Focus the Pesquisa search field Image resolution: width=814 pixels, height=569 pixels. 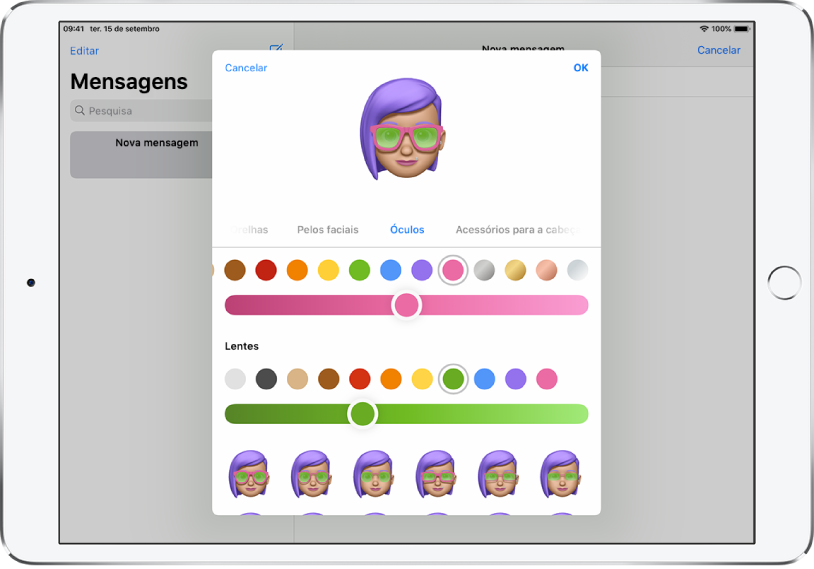[x=141, y=111]
